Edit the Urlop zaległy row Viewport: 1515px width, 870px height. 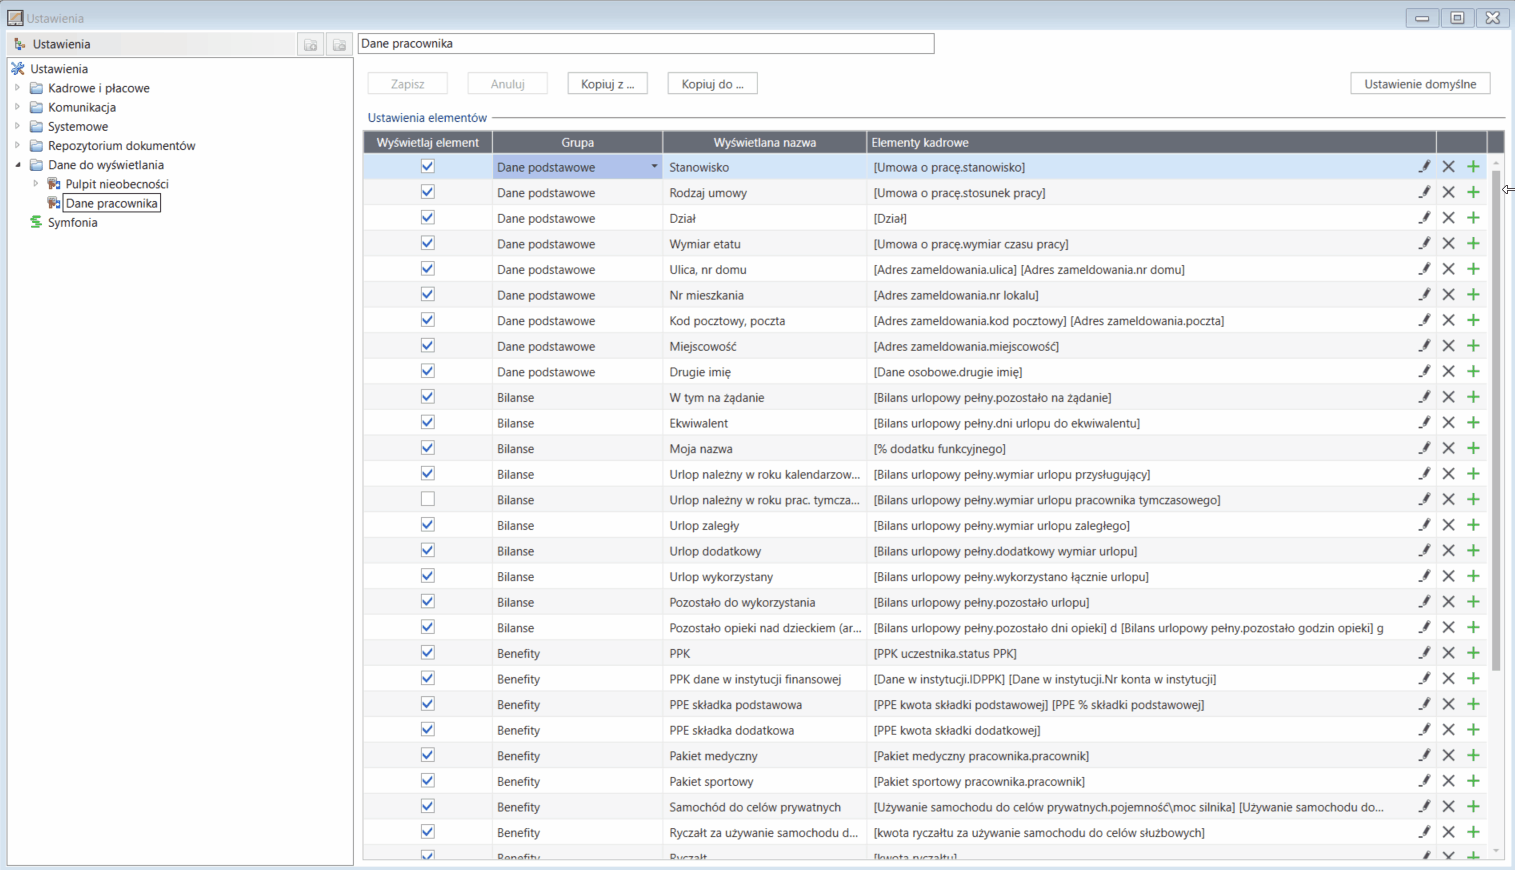[1424, 525]
